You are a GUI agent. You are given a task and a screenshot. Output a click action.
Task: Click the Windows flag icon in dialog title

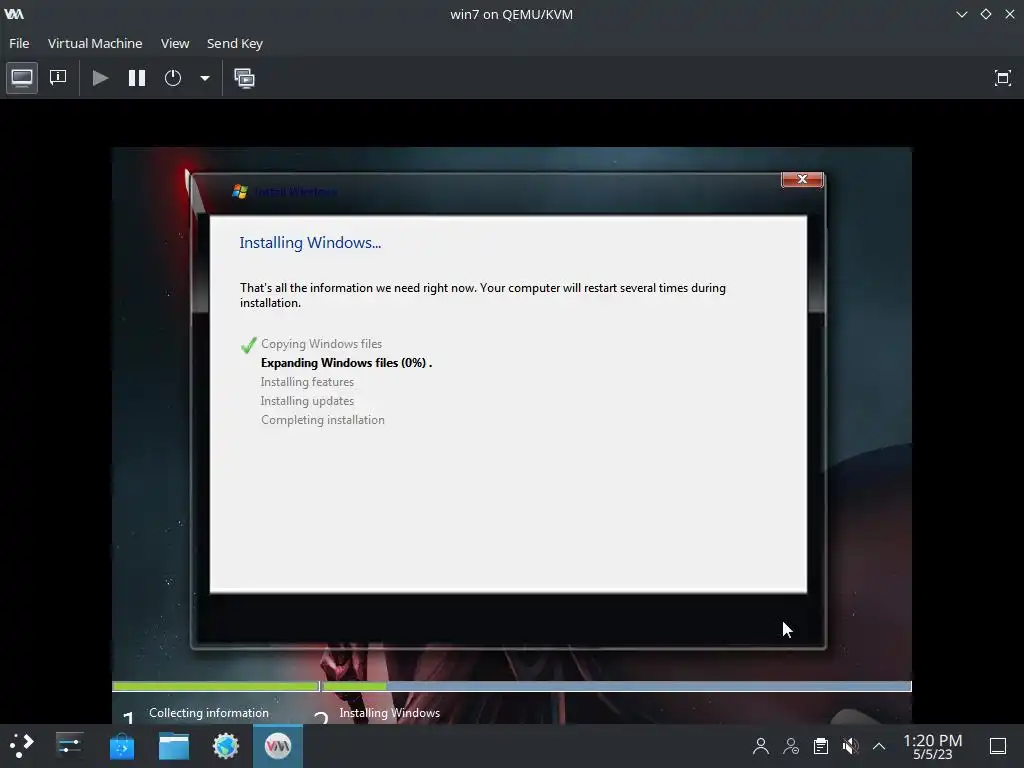(x=240, y=191)
